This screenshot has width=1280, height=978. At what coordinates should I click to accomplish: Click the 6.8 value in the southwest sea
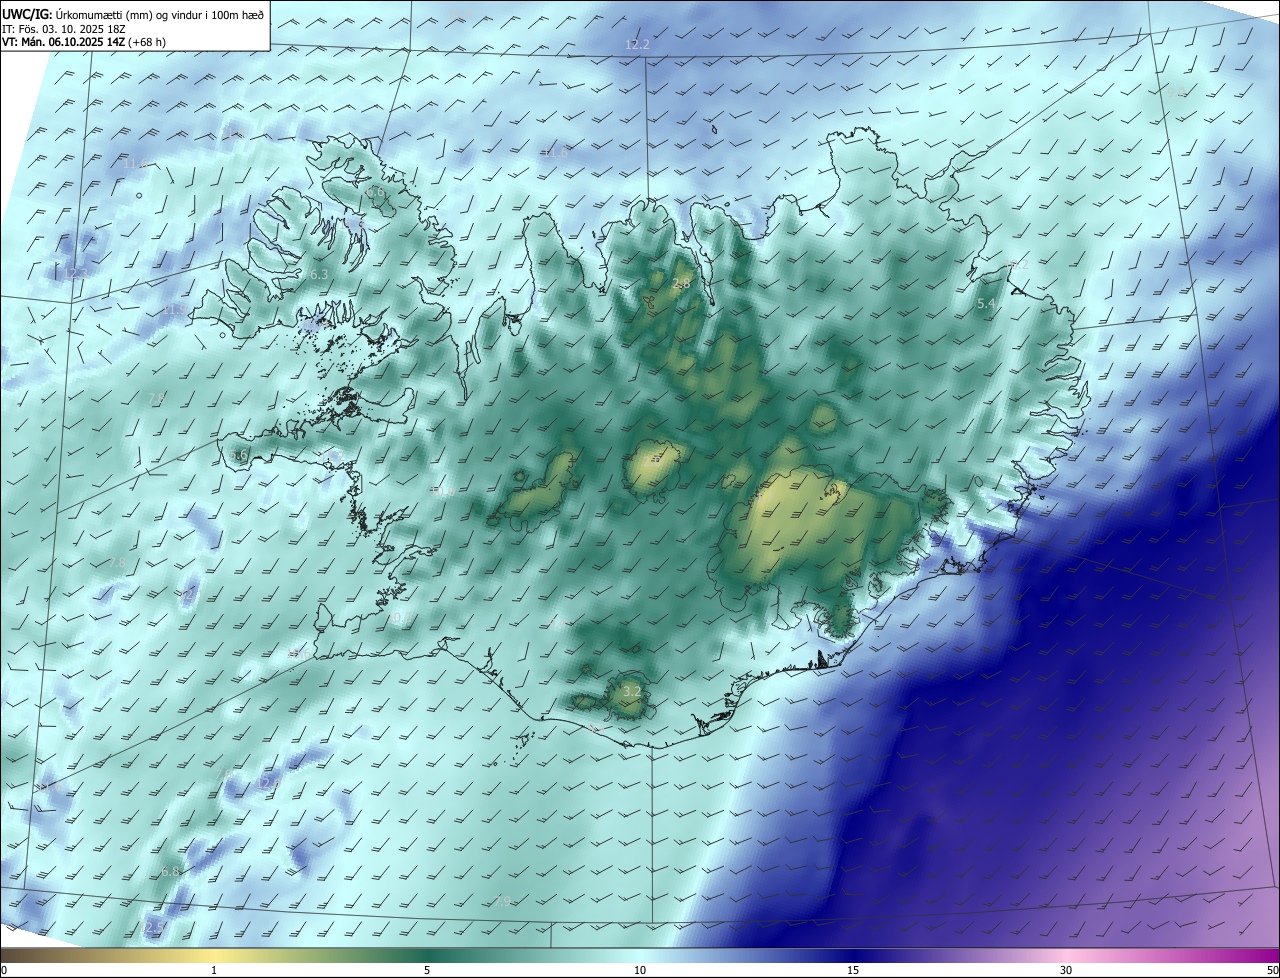pos(171,872)
